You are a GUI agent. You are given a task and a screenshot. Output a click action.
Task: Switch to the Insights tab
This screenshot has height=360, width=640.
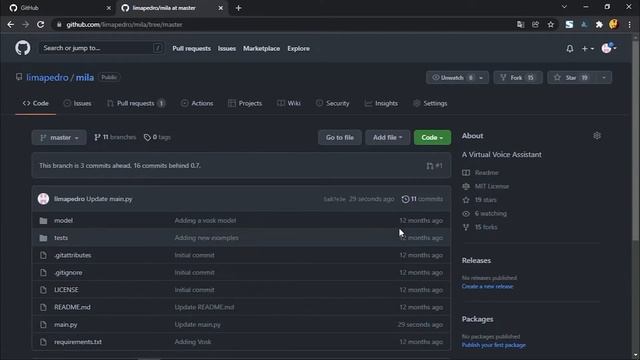click(381, 103)
